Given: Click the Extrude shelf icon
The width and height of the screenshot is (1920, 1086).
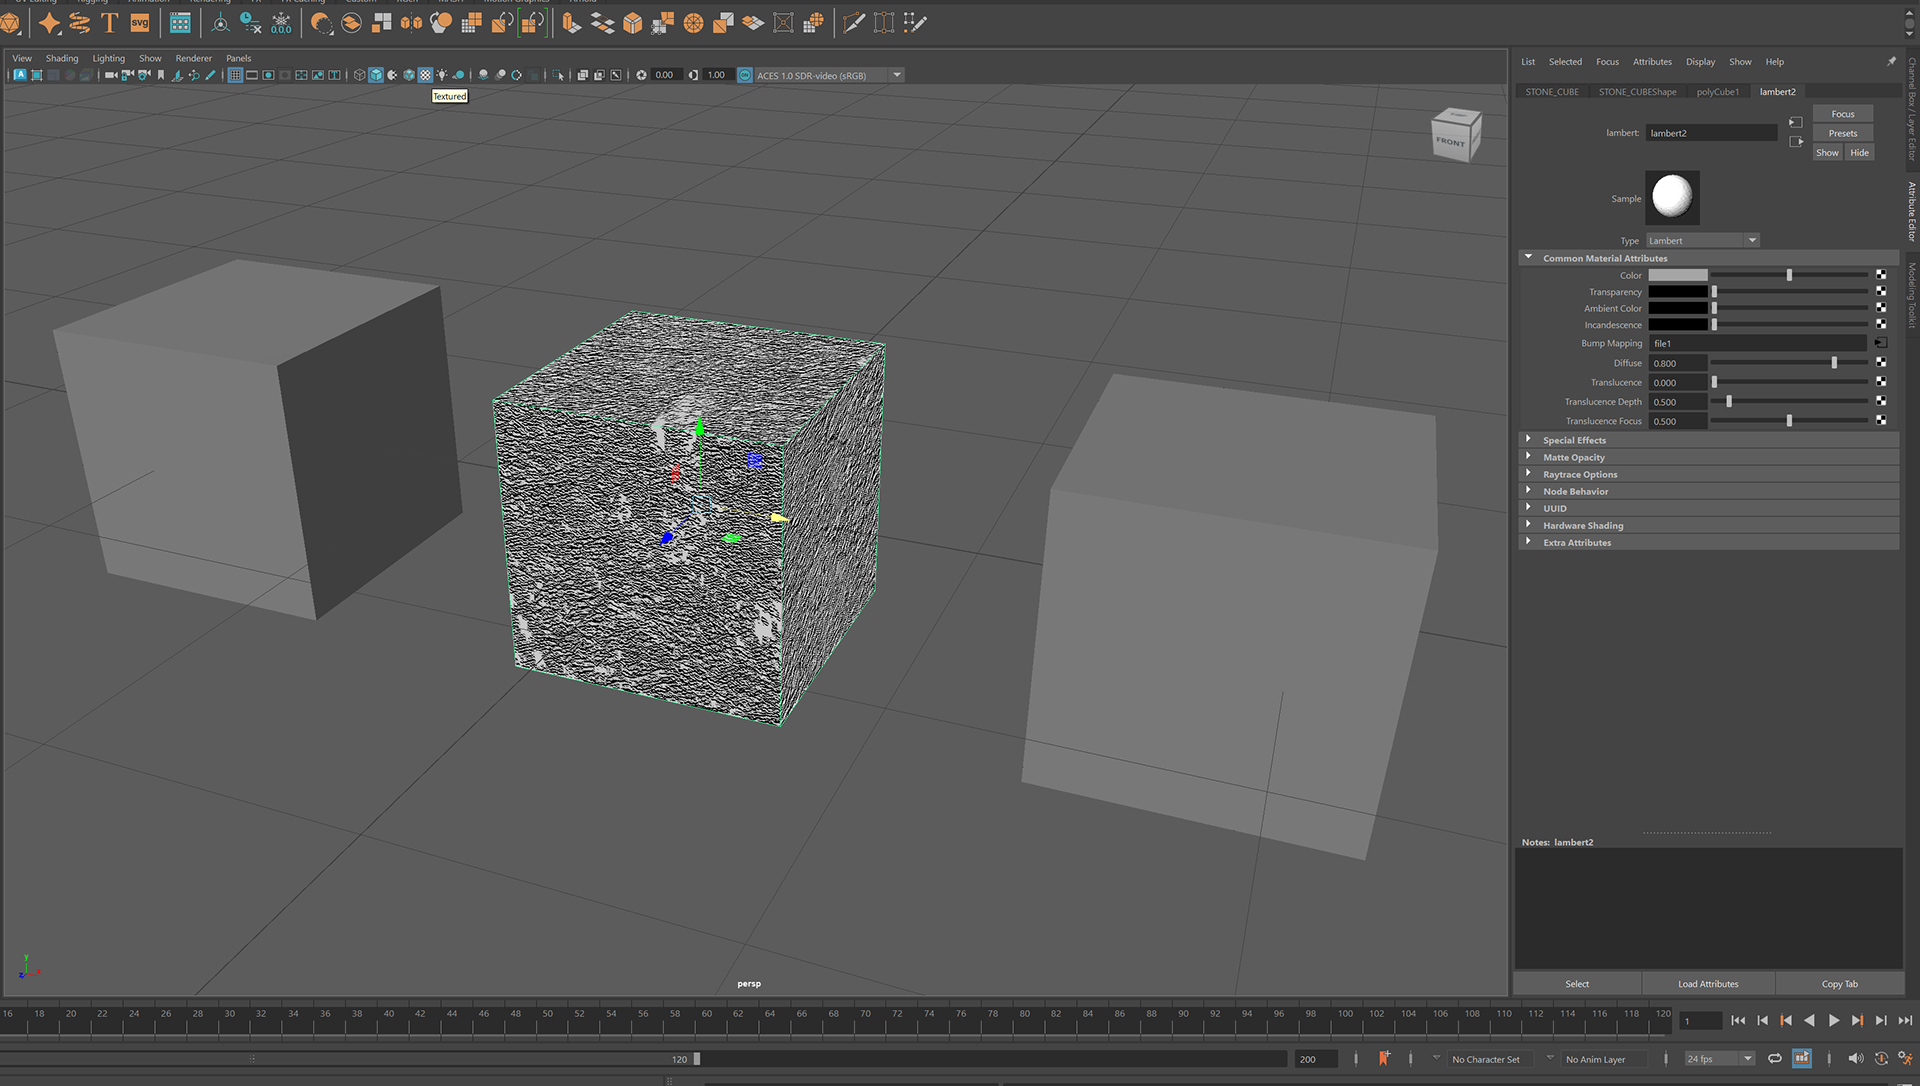Looking at the screenshot, I should click(571, 22).
